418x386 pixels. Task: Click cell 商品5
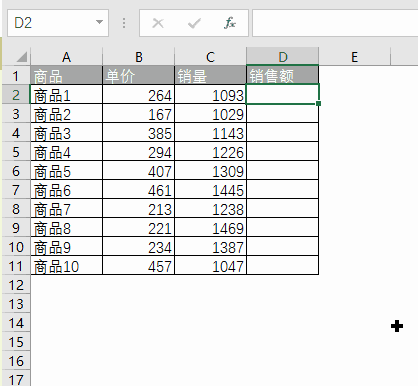click(x=66, y=170)
